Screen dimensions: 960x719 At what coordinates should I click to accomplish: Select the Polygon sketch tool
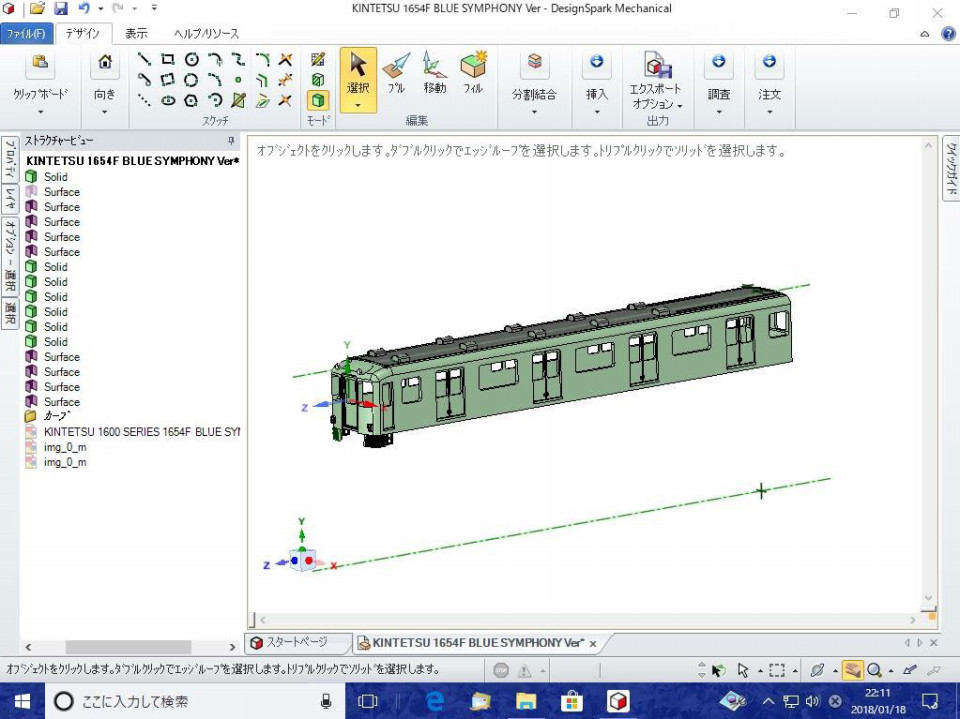tap(192, 100)
